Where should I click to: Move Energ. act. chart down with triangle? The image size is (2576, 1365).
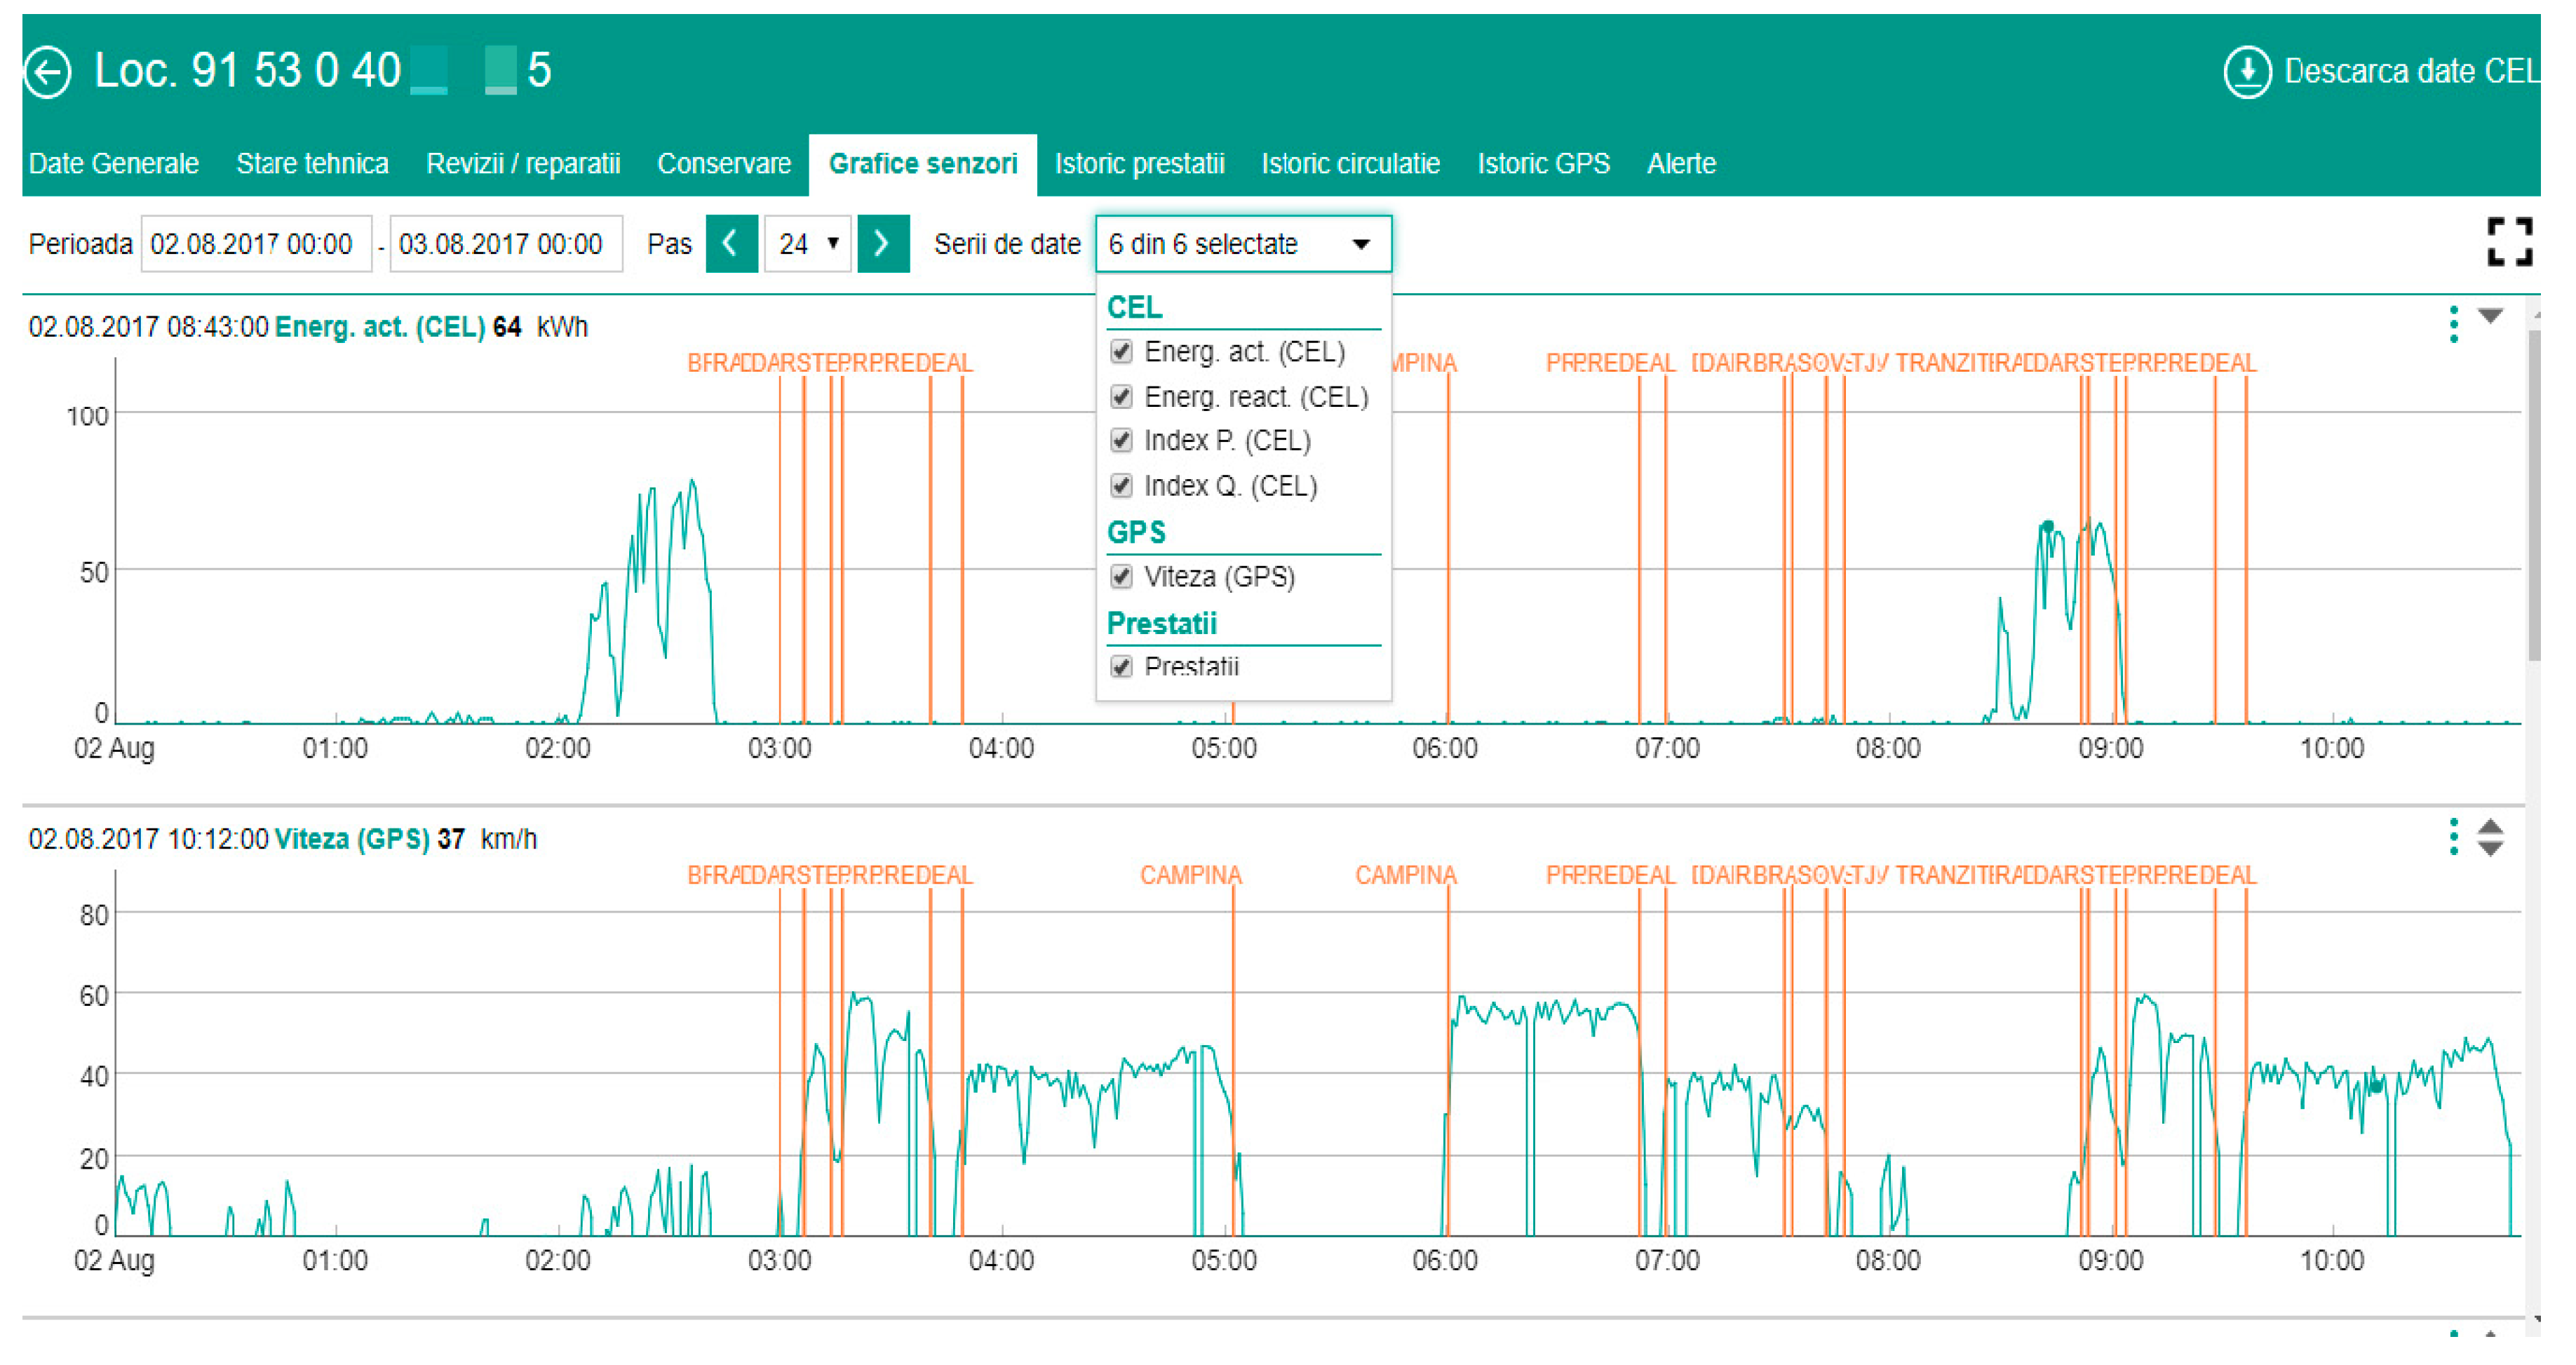click(x=2490, y=316)
